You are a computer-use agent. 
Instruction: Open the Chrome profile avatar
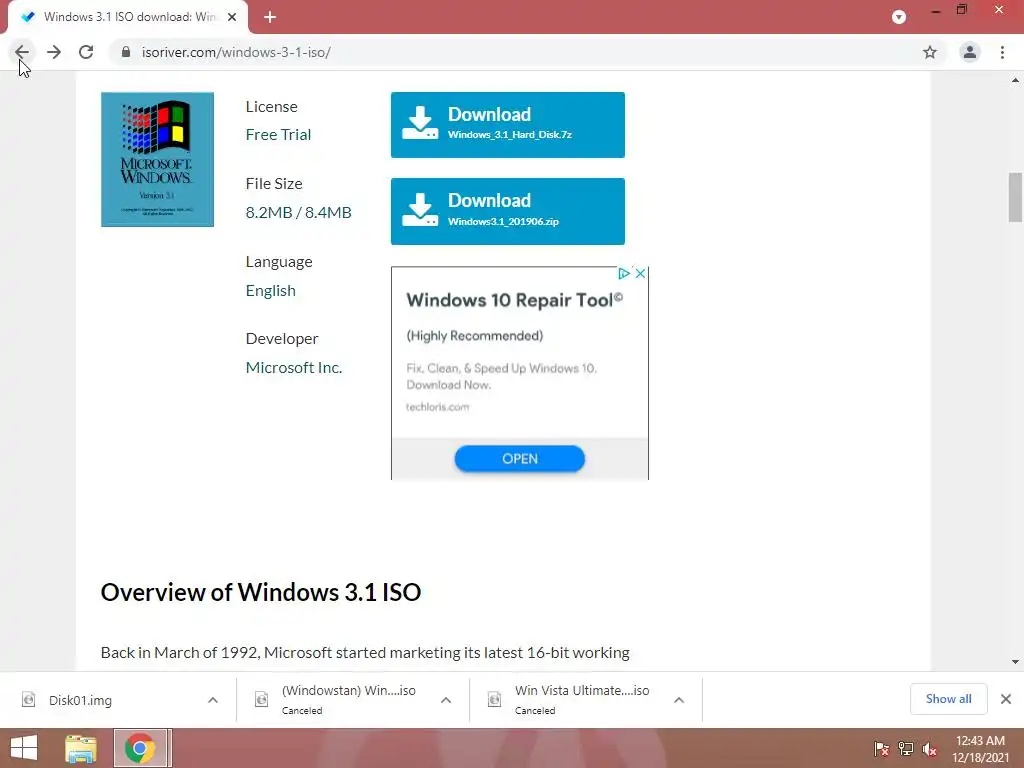(970, 52)
